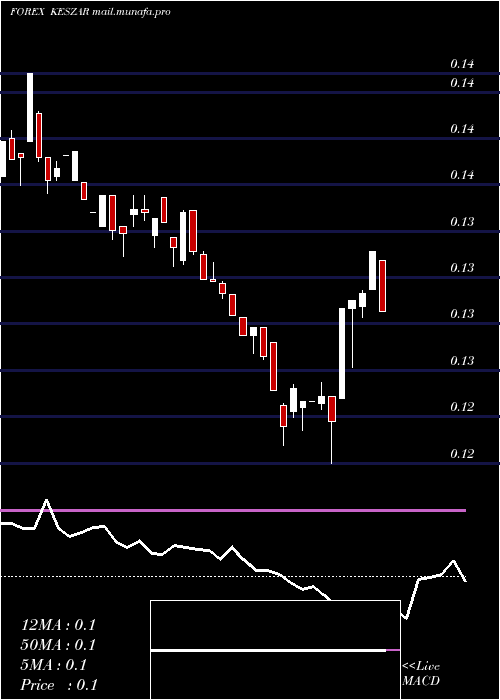Click the '<<Live MACD' label
This screenshot has height=700, width=500.
421,674
